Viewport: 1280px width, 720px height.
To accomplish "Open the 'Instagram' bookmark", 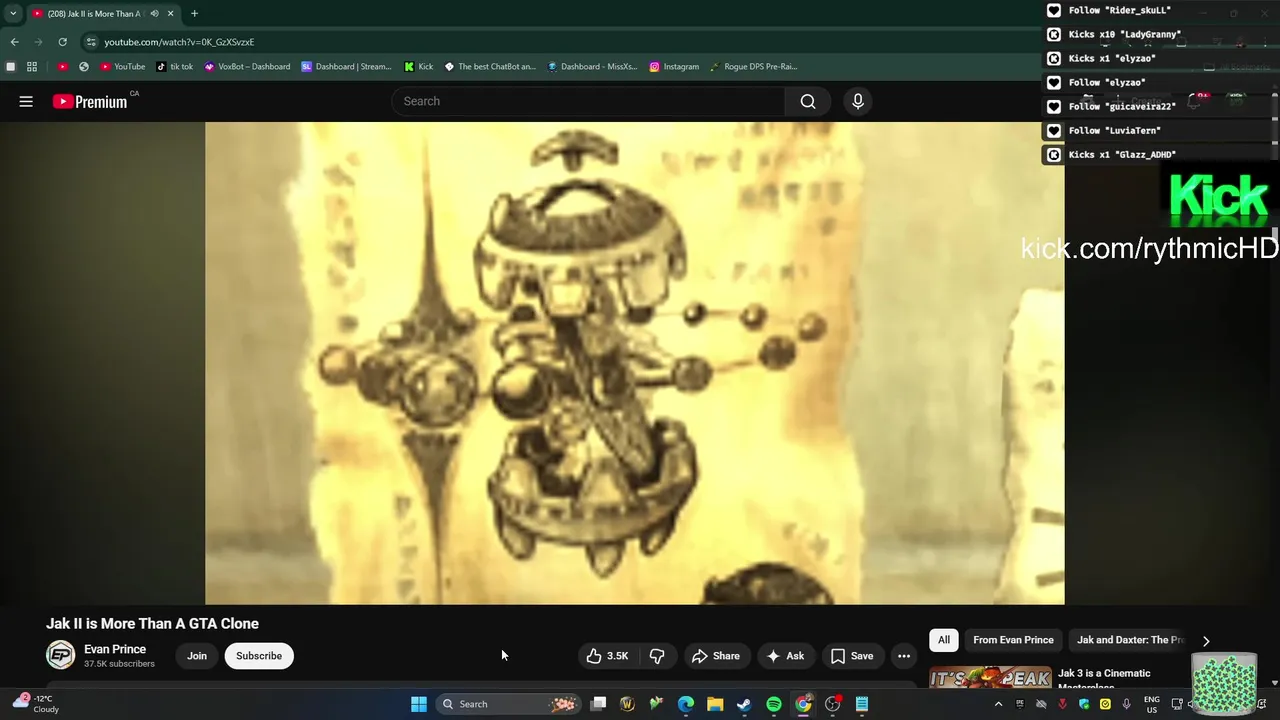I will click(674, 67).
